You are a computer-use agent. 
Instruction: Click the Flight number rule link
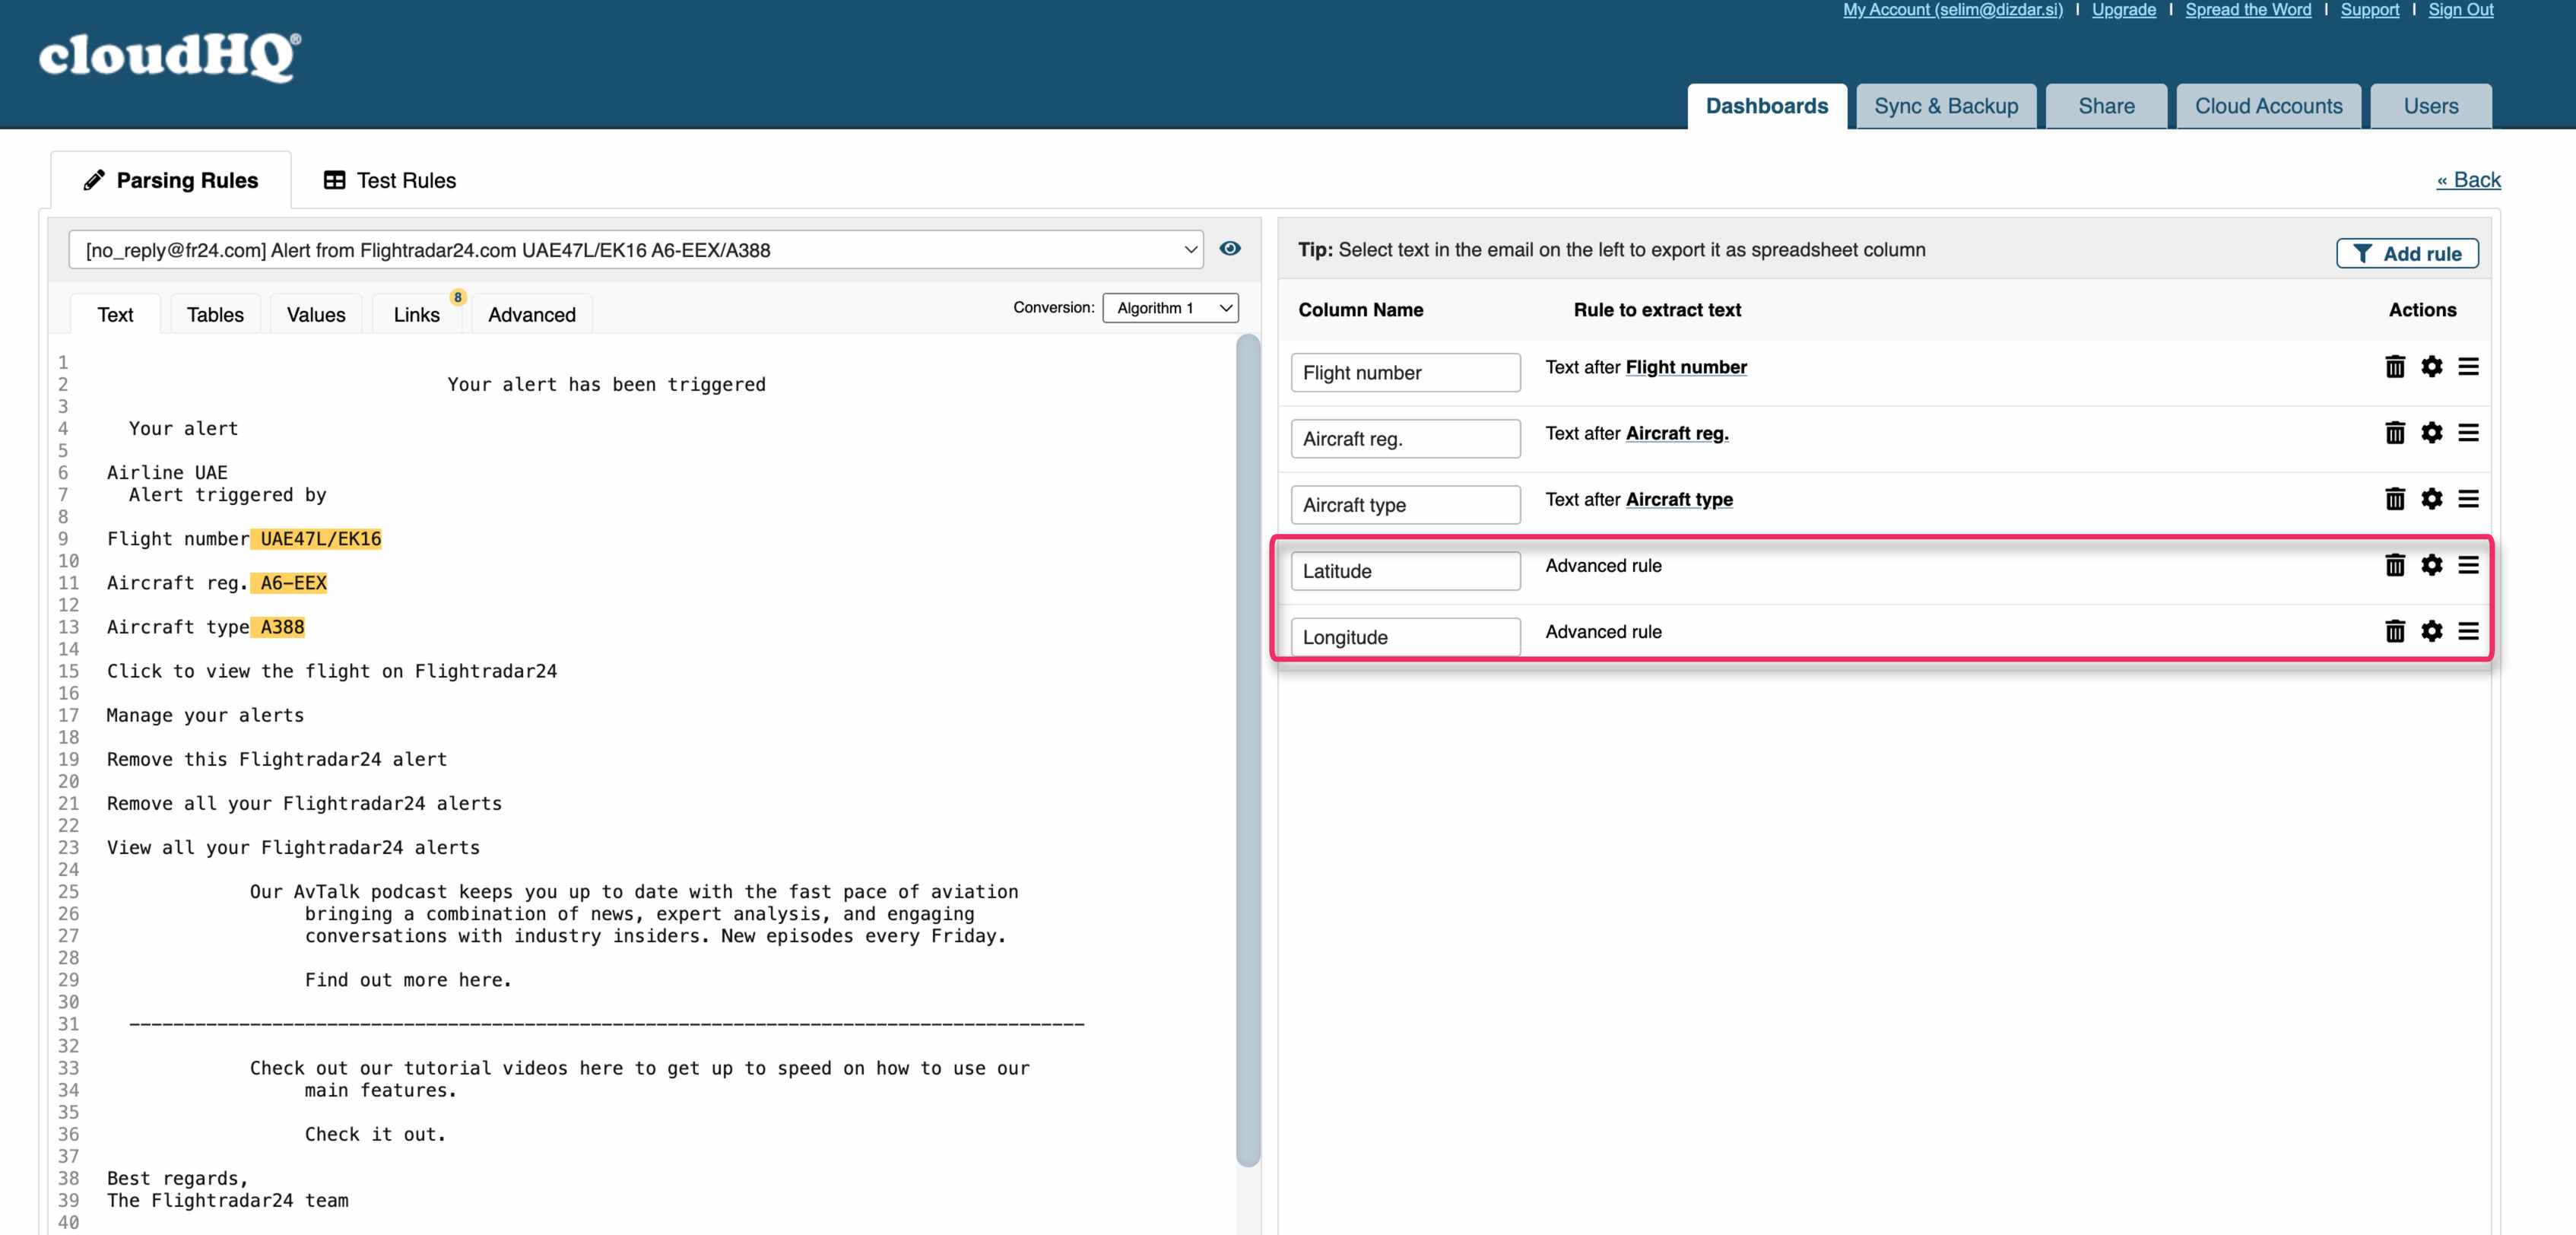coord(1686,367)
